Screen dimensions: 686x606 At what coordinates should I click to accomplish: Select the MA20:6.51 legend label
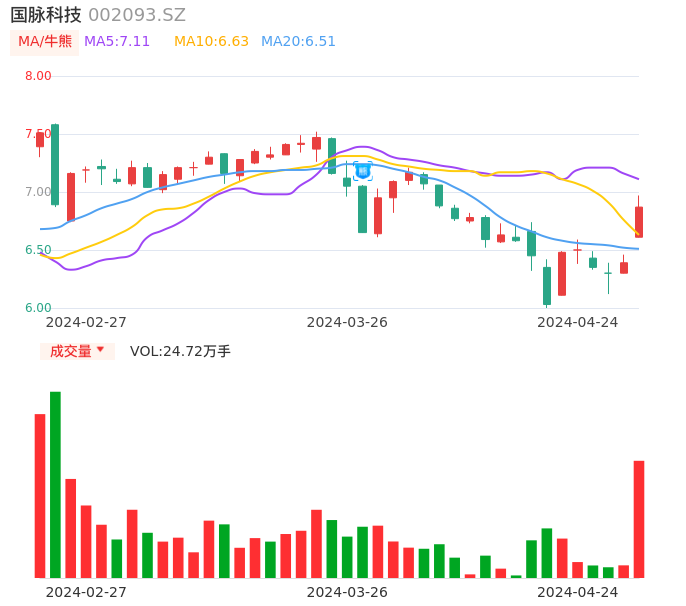298,42
